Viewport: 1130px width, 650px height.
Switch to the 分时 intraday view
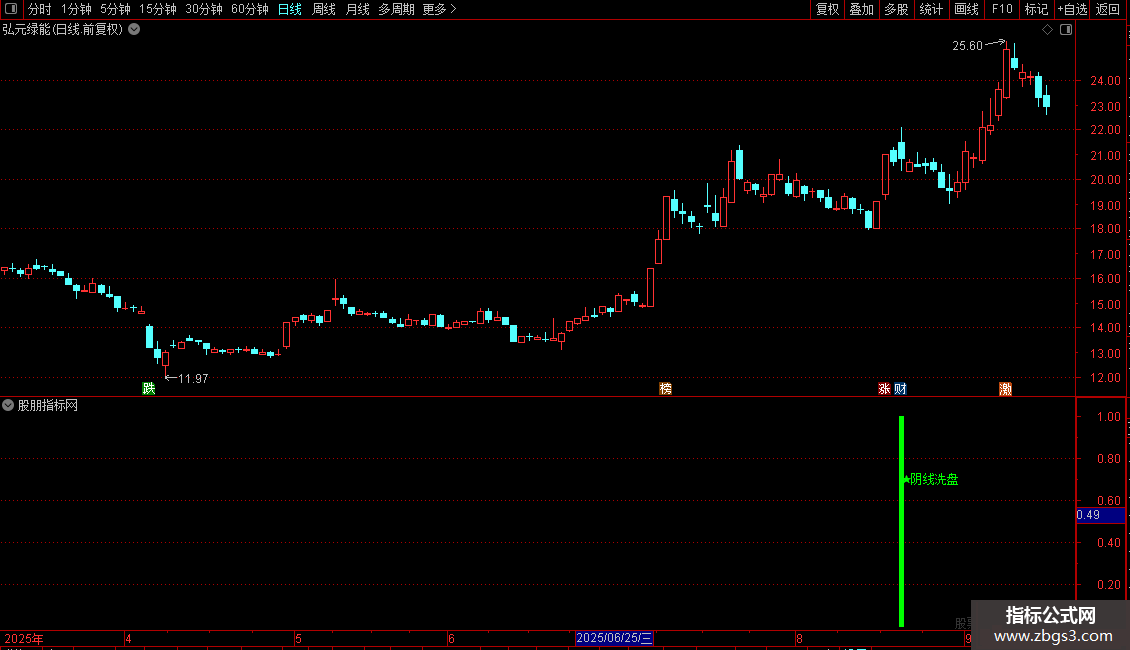(40, 9)
